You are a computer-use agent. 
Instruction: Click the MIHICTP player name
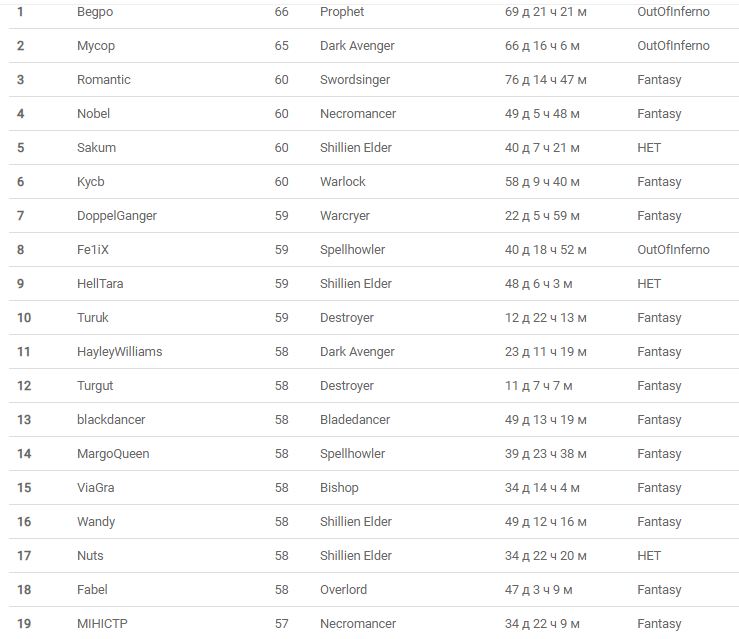[102, 624]
